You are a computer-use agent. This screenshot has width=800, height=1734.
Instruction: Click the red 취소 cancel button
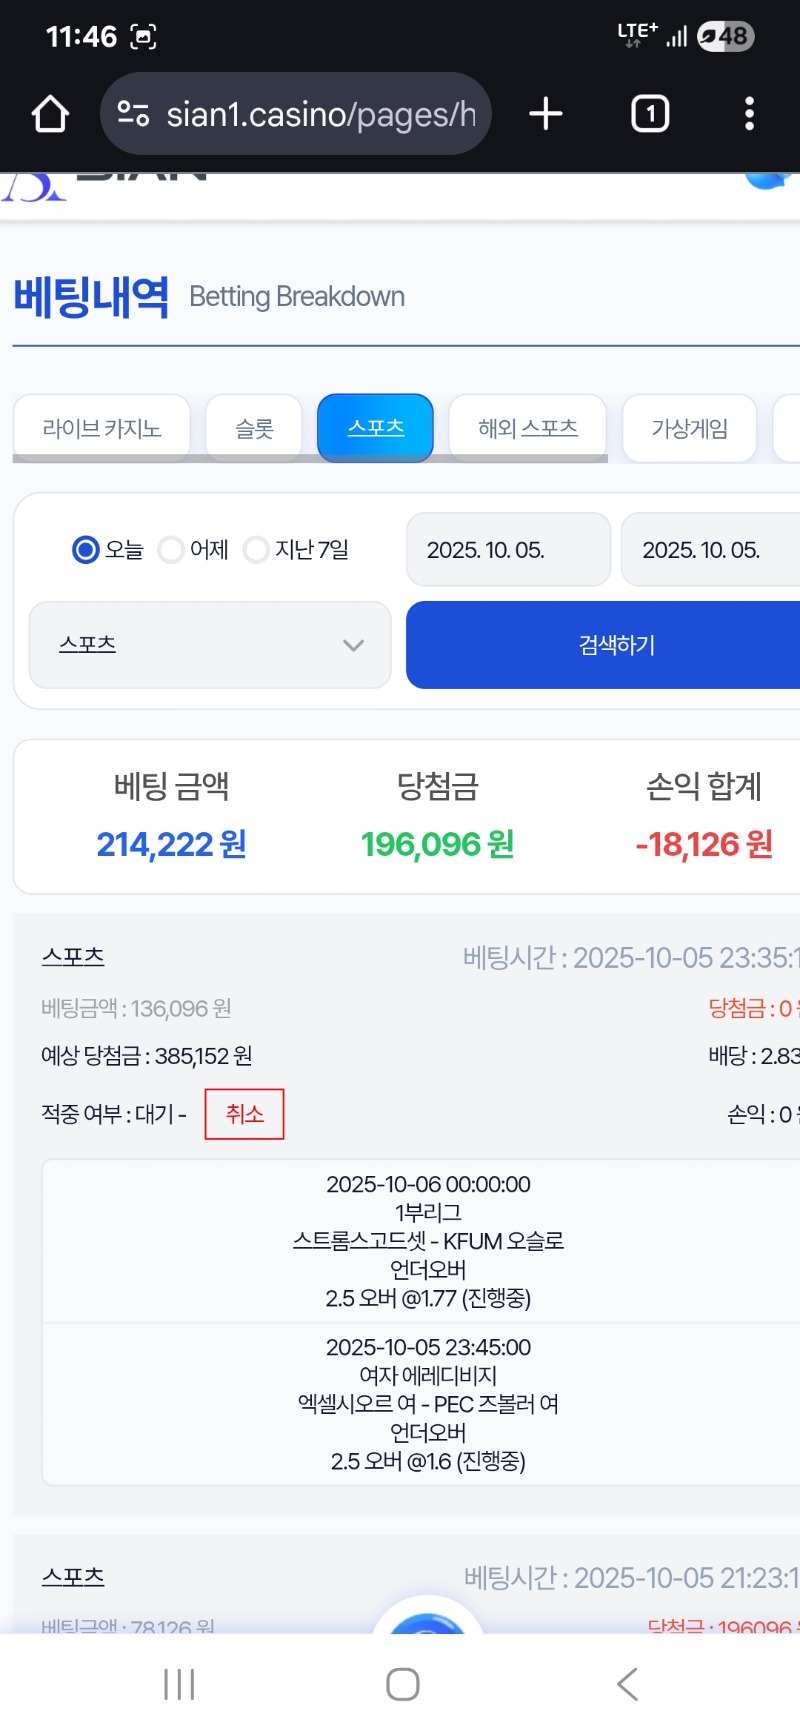(x=244, y=1114)
